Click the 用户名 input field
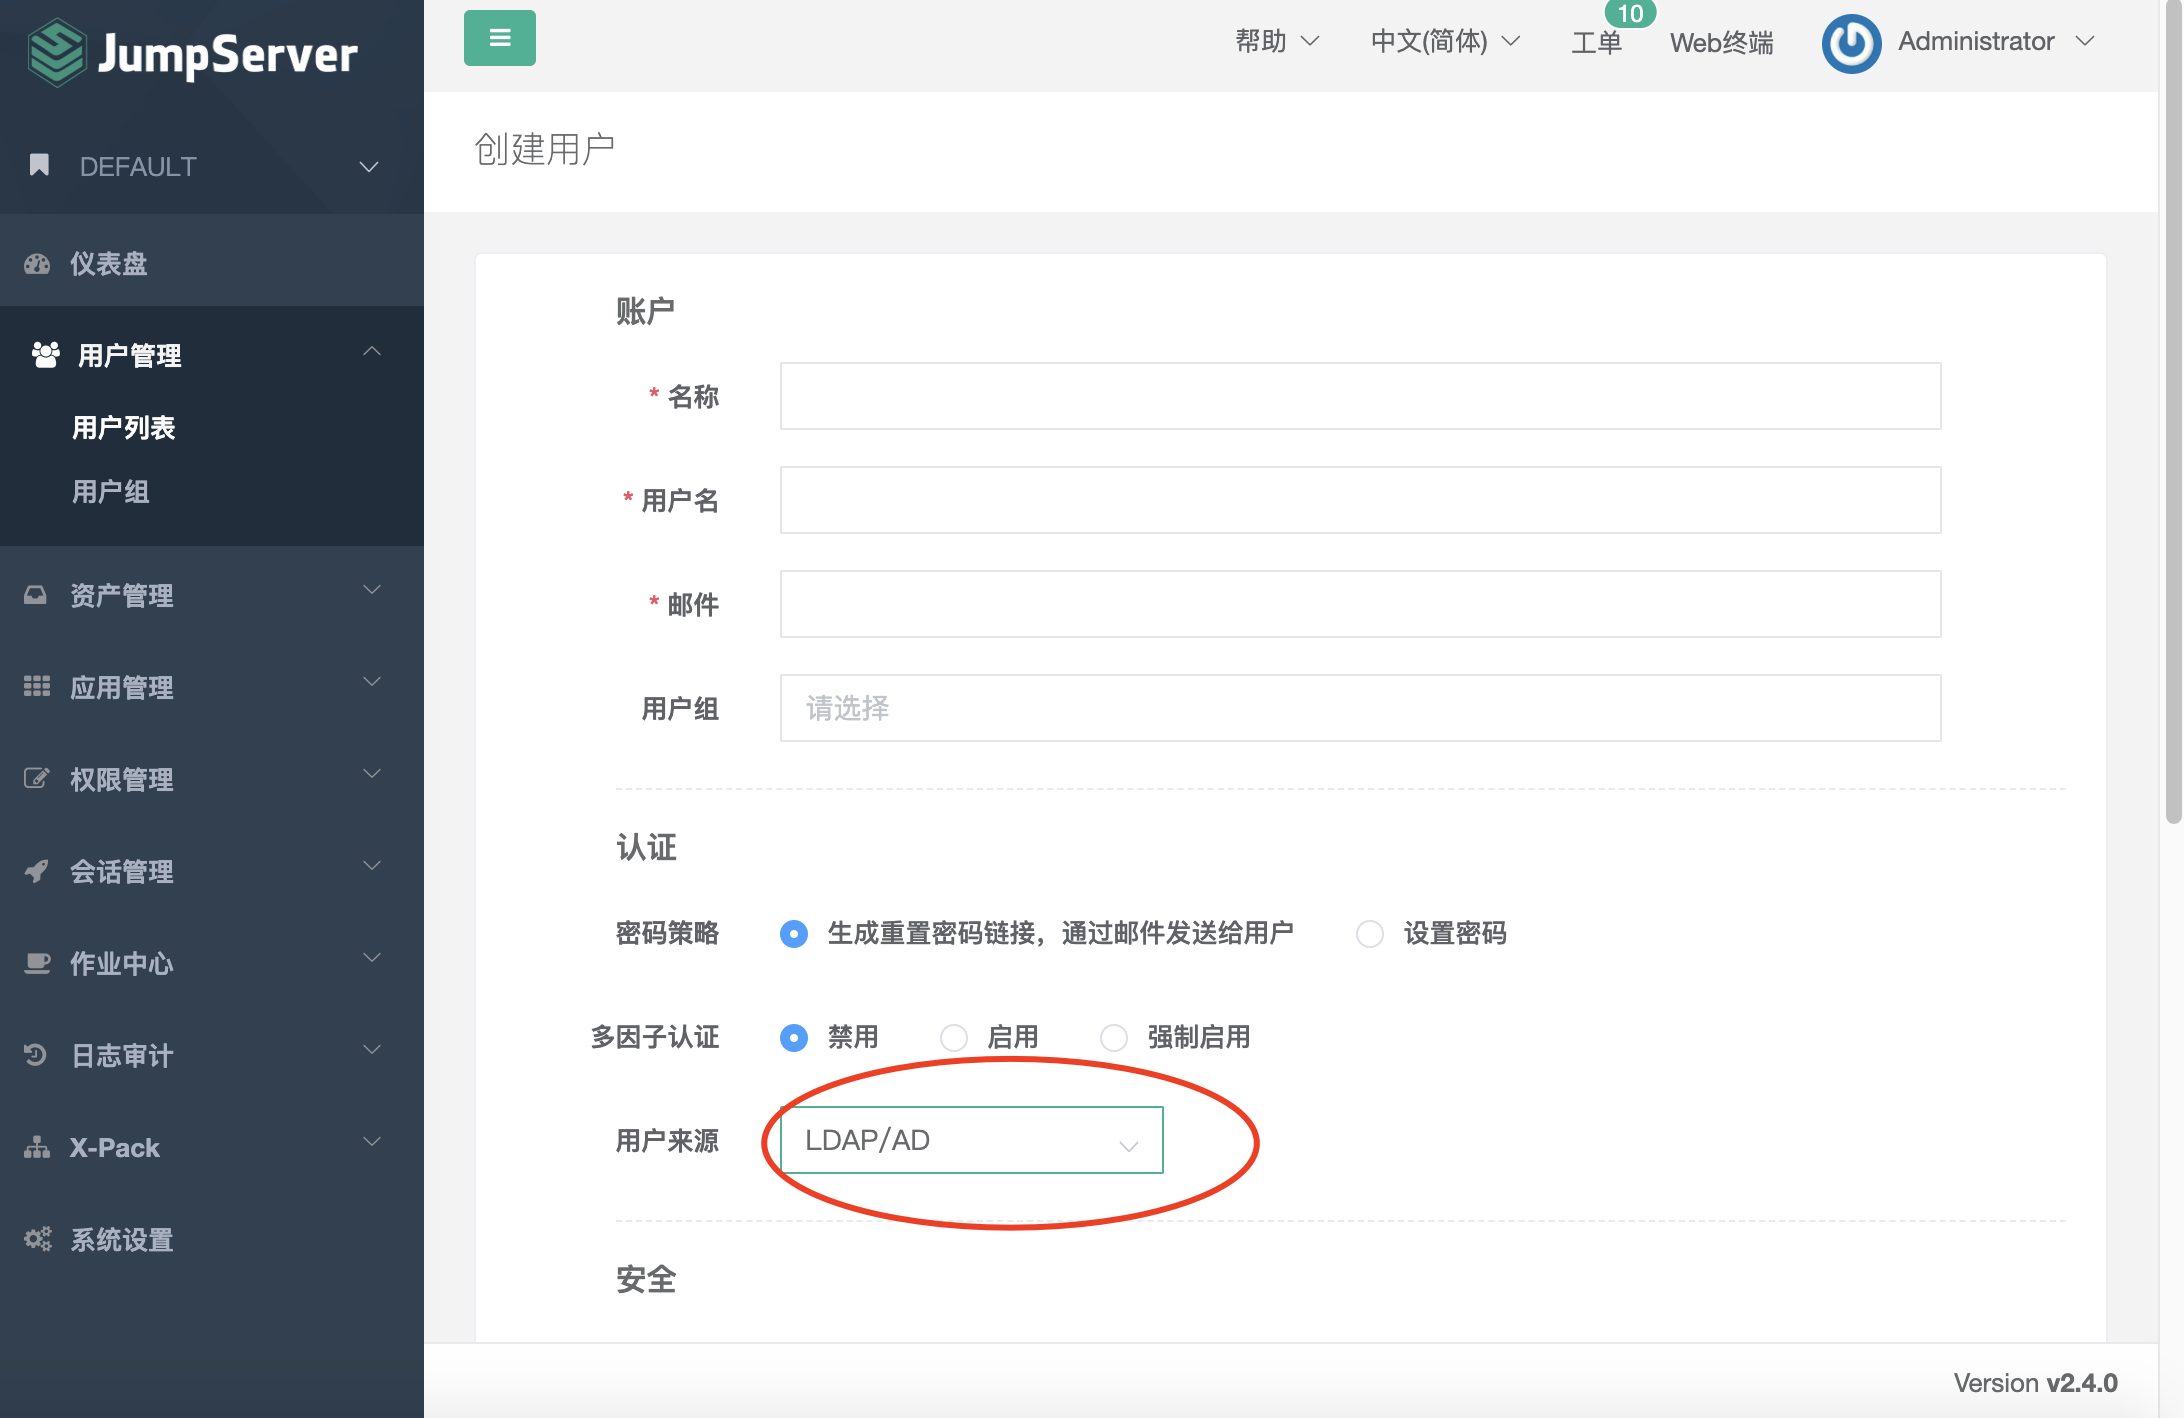This screenshot has height=1418, width=2184. pyautogui.click(x=1361, y=500)
